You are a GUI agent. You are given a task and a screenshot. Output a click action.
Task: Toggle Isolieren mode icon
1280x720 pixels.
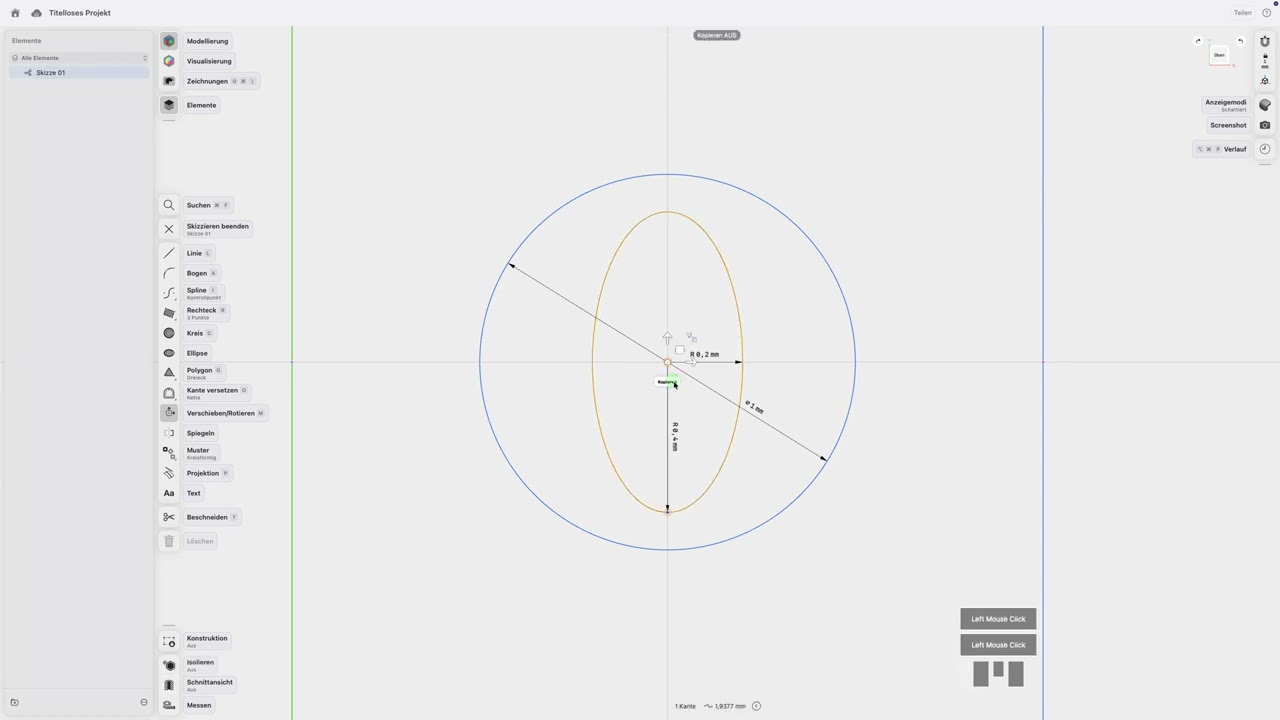coord(169,665)
